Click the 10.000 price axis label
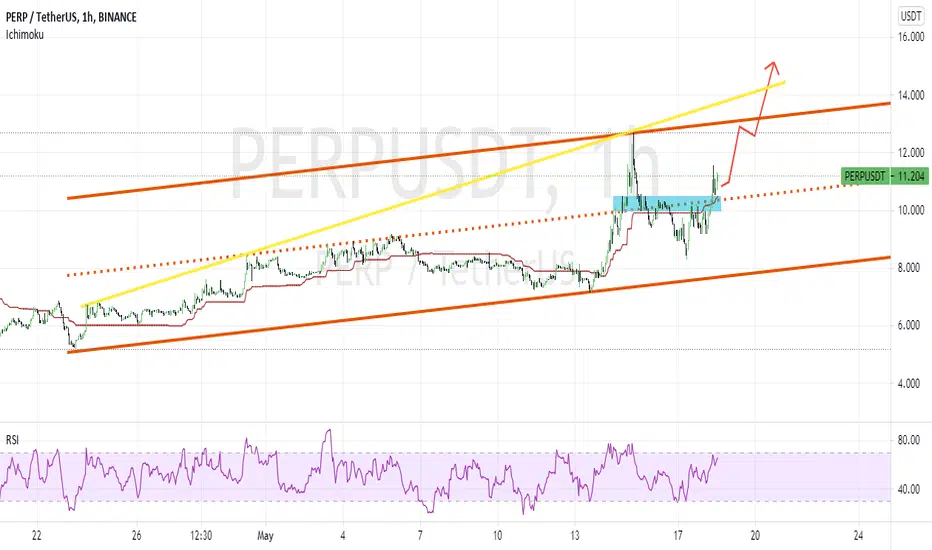This screenshot has width=932, height=550. click(x=911, y=210)
